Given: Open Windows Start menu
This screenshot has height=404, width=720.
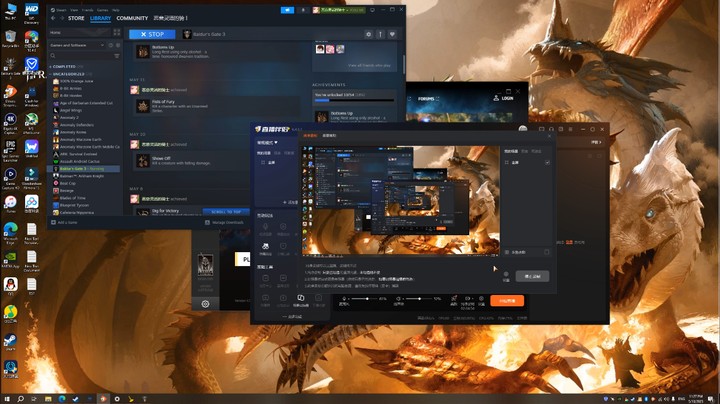Looking at the screenshot, I should coord(7,399).
